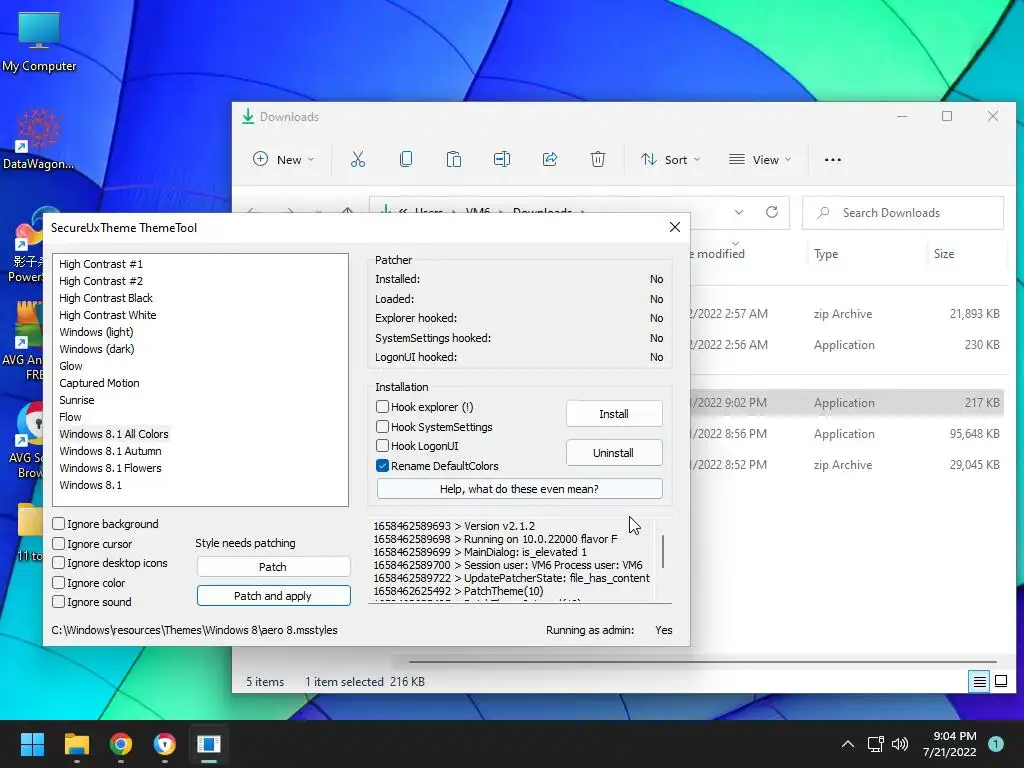Switch to the large thumbnails view icon
The width and height of the screenshot is (1024, 768).
pyautogui.click(x=1000, y=682)
